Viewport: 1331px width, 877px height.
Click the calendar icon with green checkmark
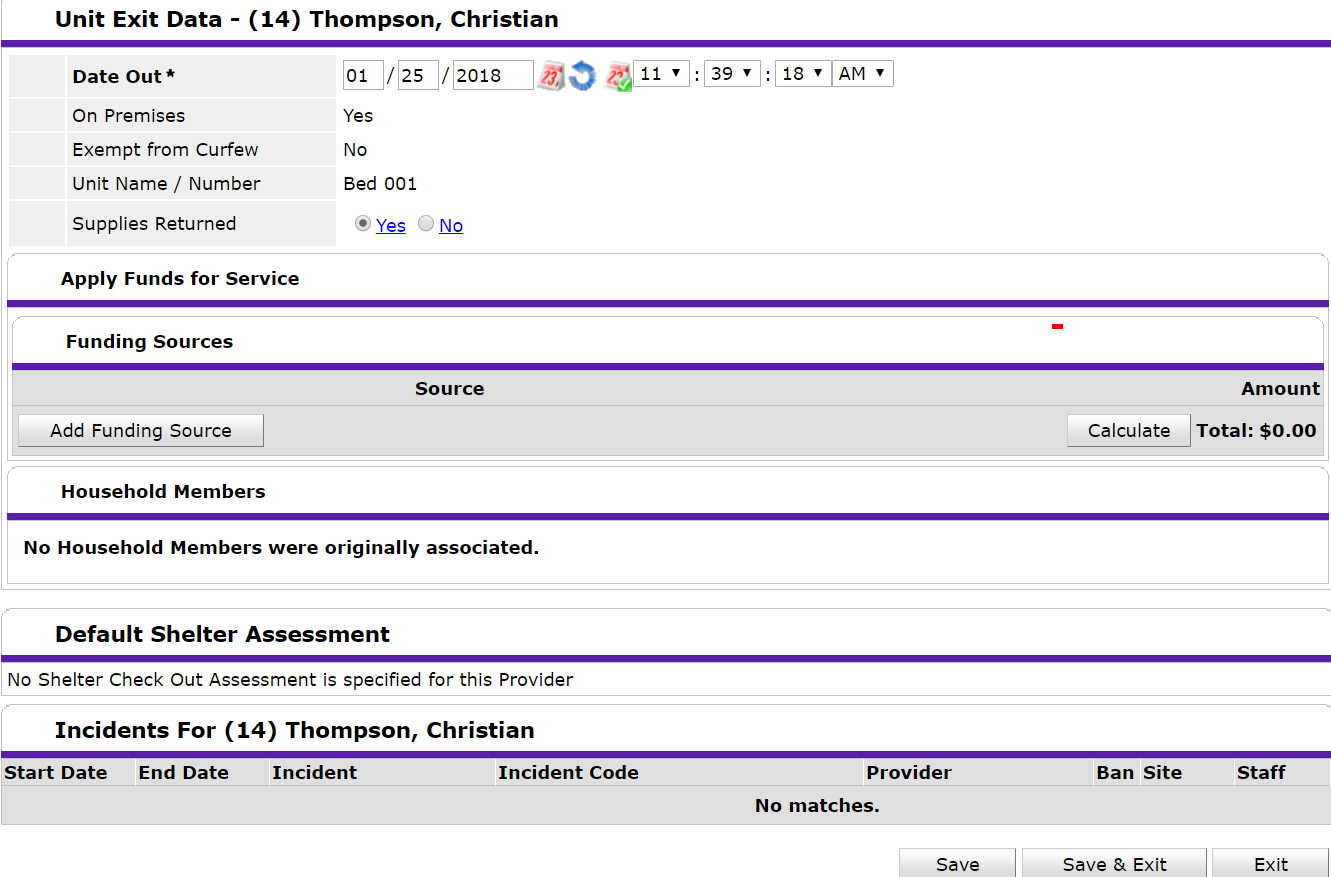(619, 76)
